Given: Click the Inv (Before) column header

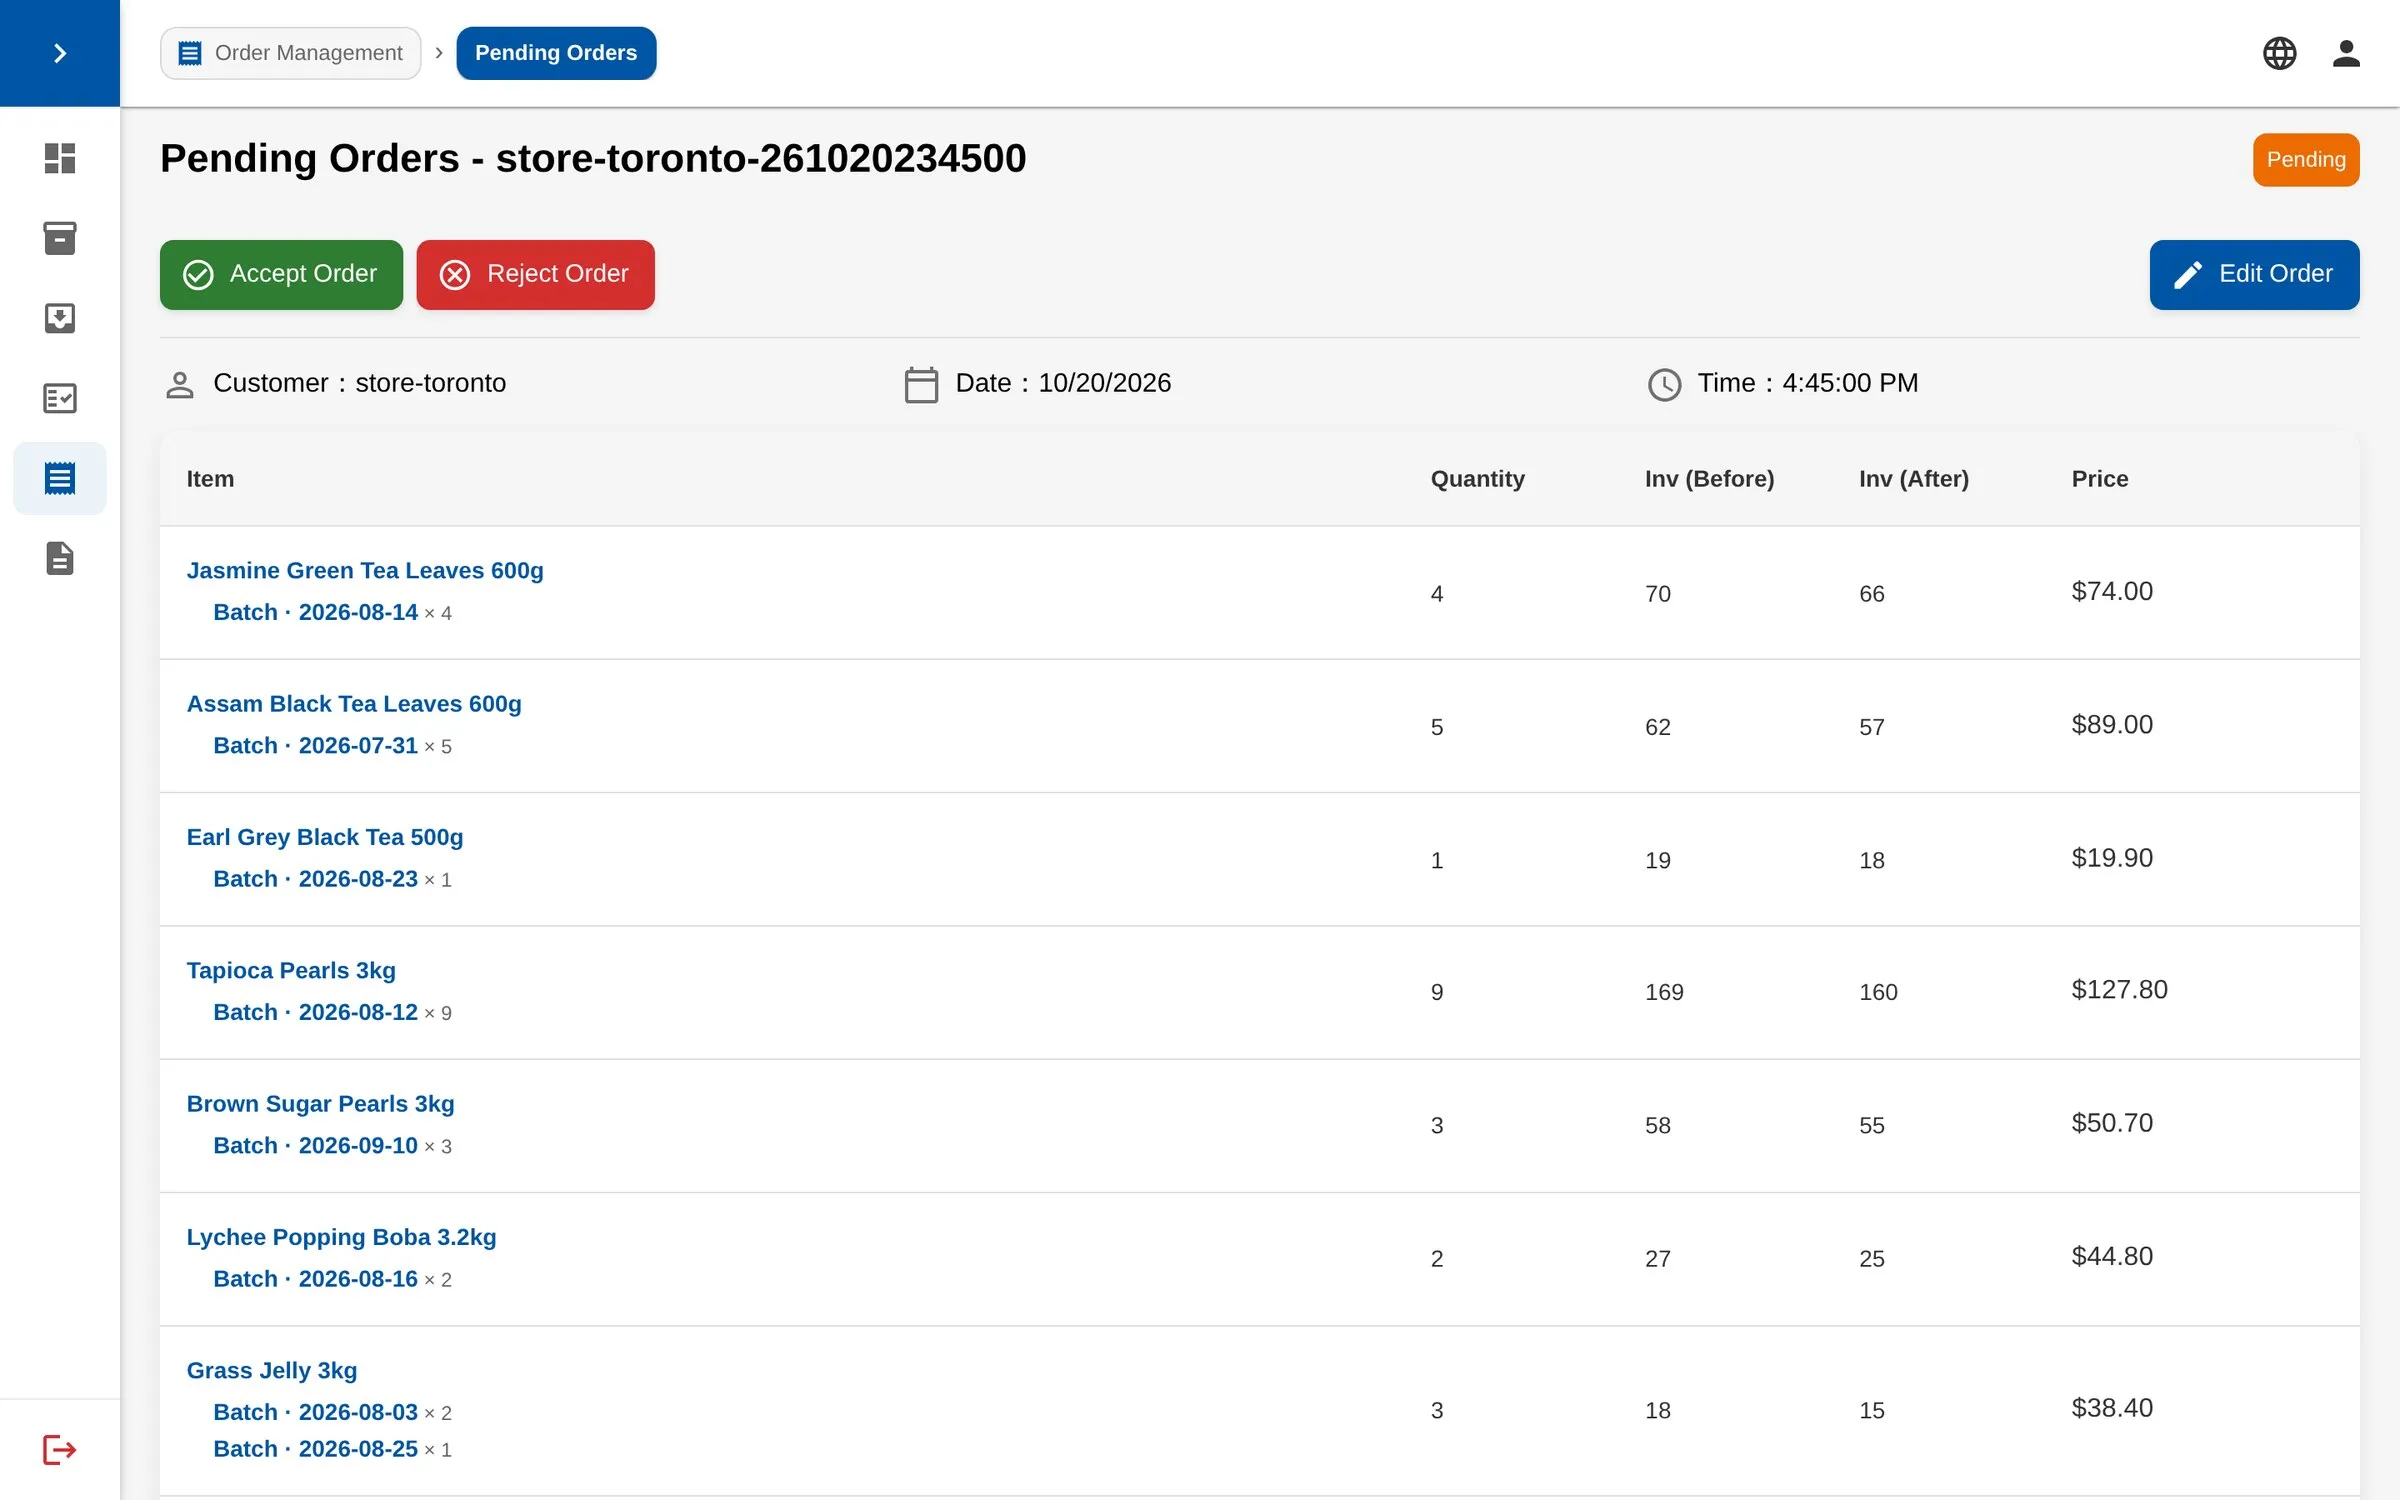Looking at the screenshot, I should click(1709, 479).
